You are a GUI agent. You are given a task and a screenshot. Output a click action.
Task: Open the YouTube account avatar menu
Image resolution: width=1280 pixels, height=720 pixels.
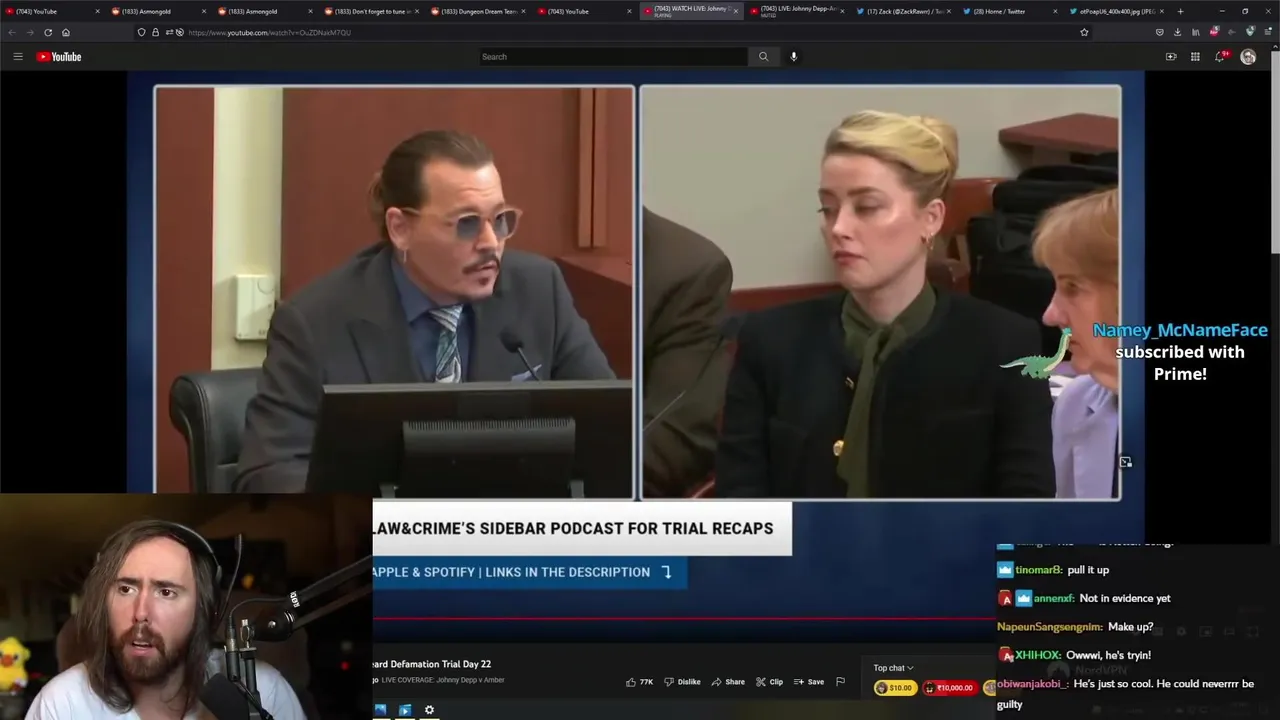point(1248,57)
